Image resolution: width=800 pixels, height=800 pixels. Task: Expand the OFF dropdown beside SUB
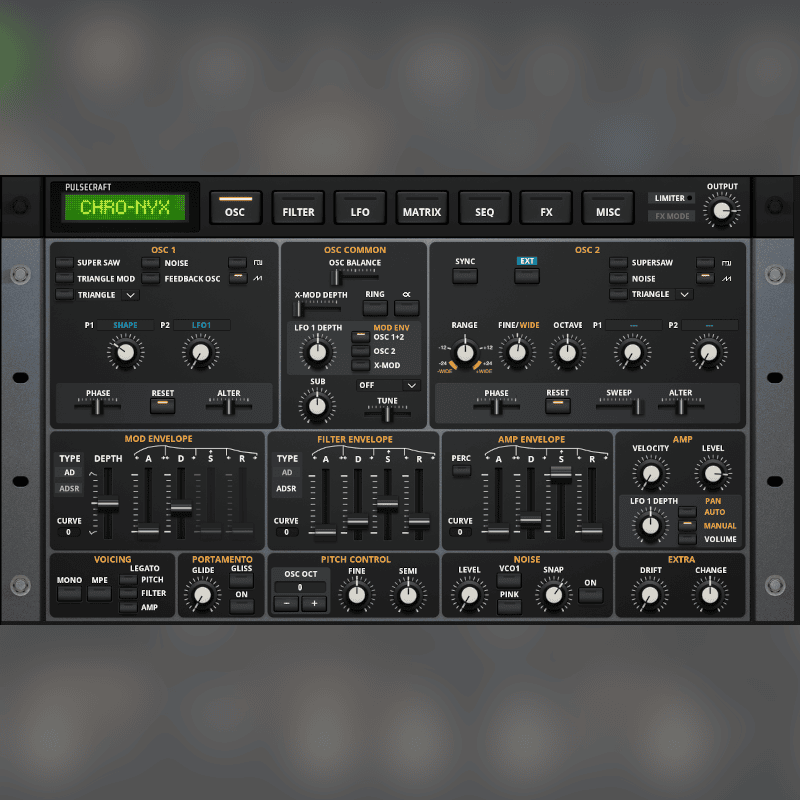coord(411,385)
